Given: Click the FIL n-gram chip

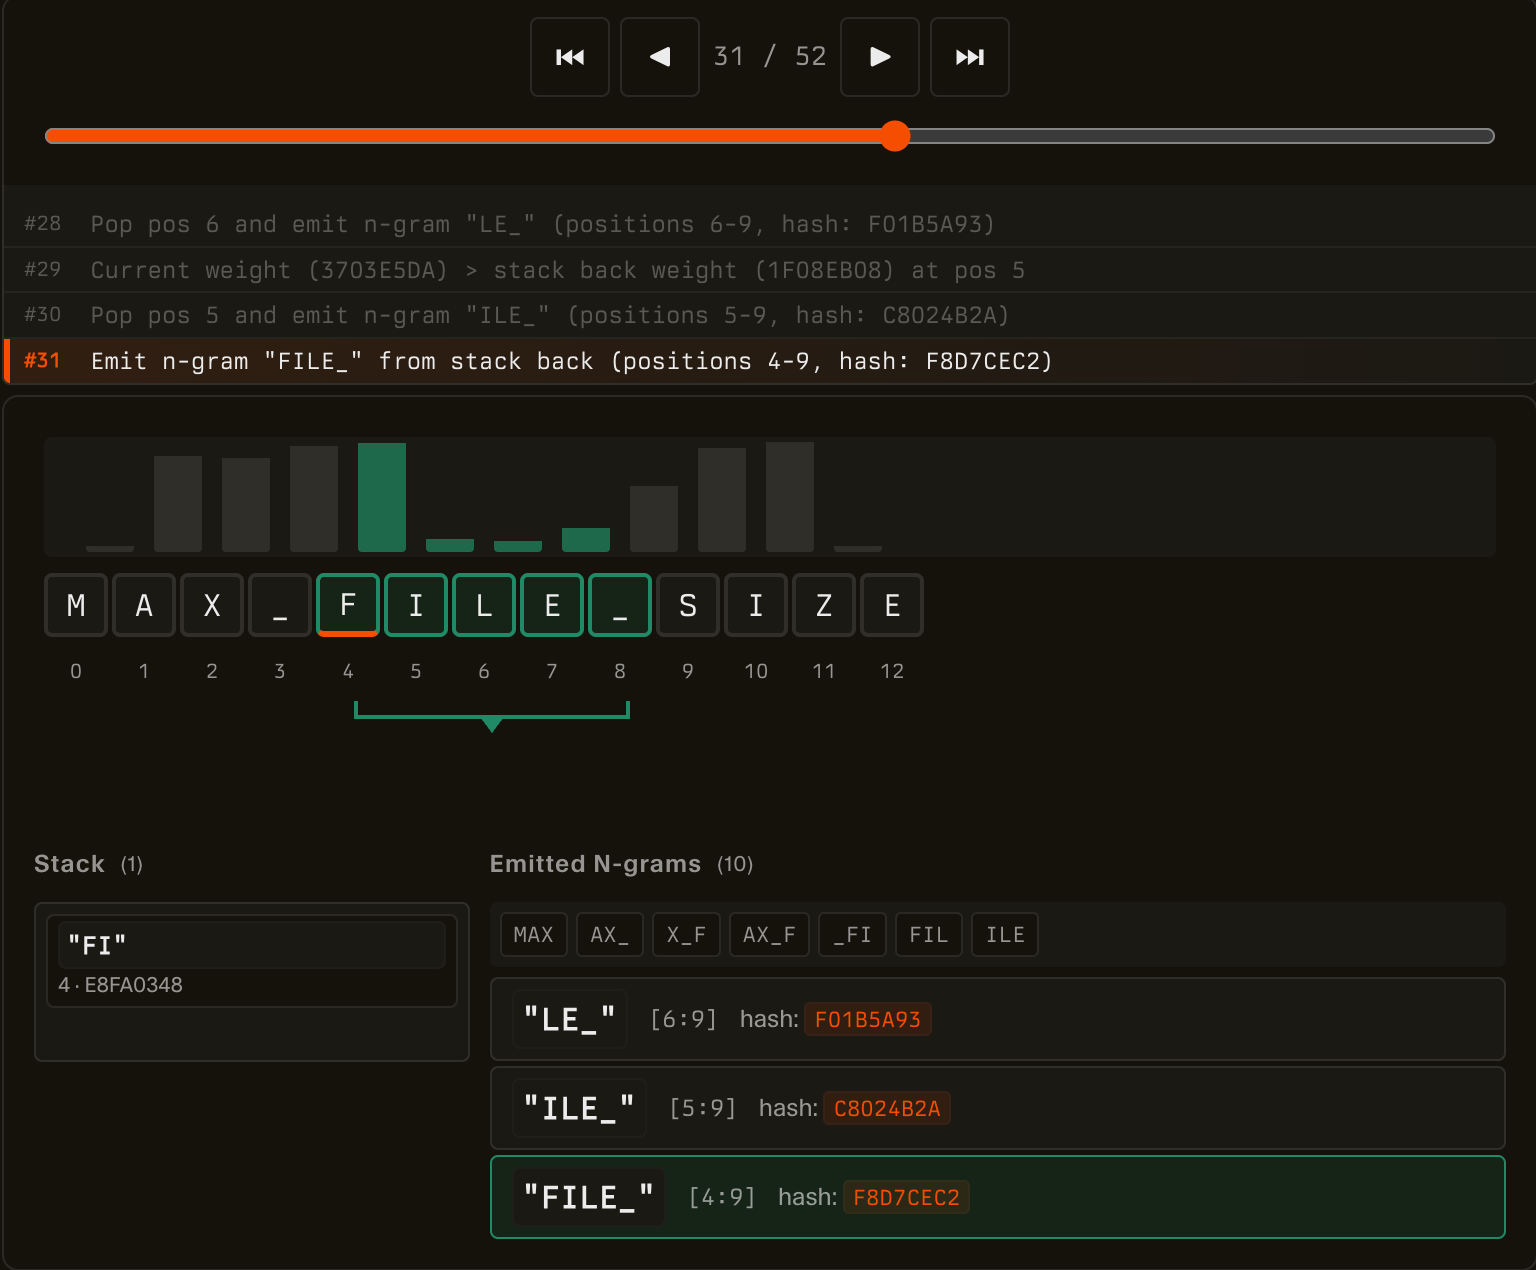Looking at the screenshot, I should (929, 935).
